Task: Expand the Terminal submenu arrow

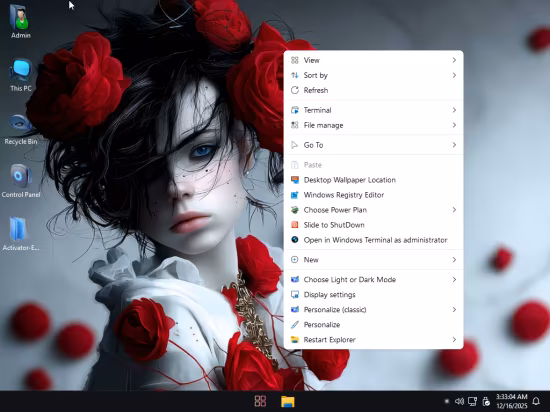Action: tap(454, 110)
